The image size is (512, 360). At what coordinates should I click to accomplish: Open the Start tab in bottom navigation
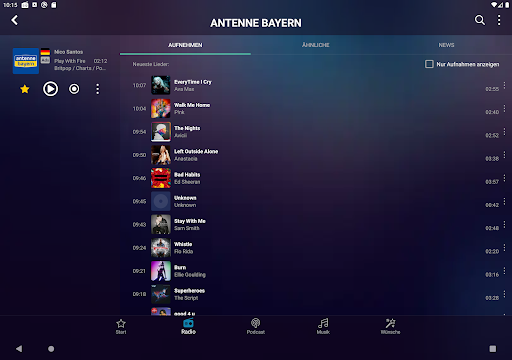tap(121, 326)
